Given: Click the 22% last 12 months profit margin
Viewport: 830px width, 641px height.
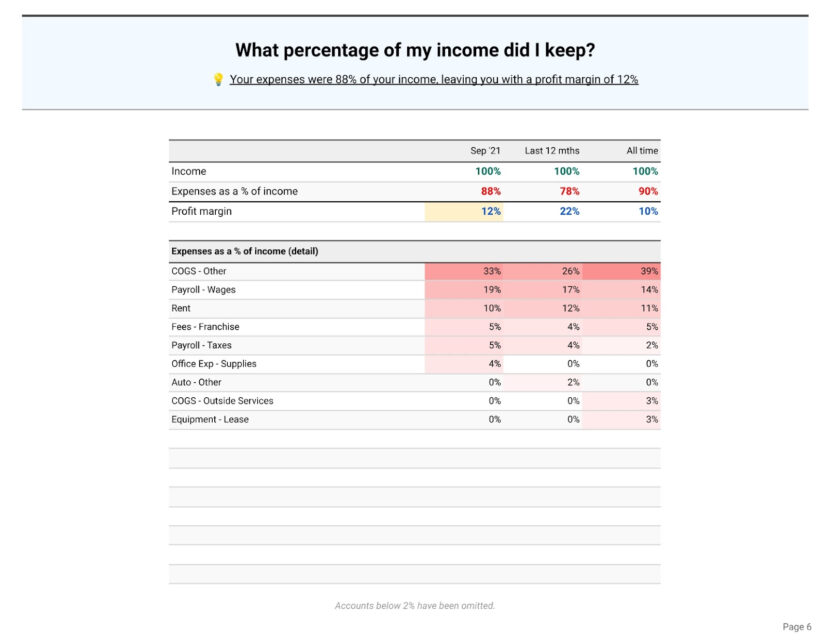Looking at the screenshot, I should click(569, 212).
